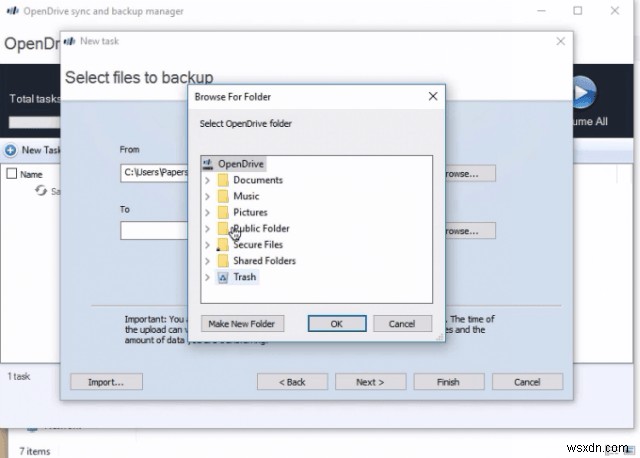
Task: Expand the Trash node
Action: [207, 277]
